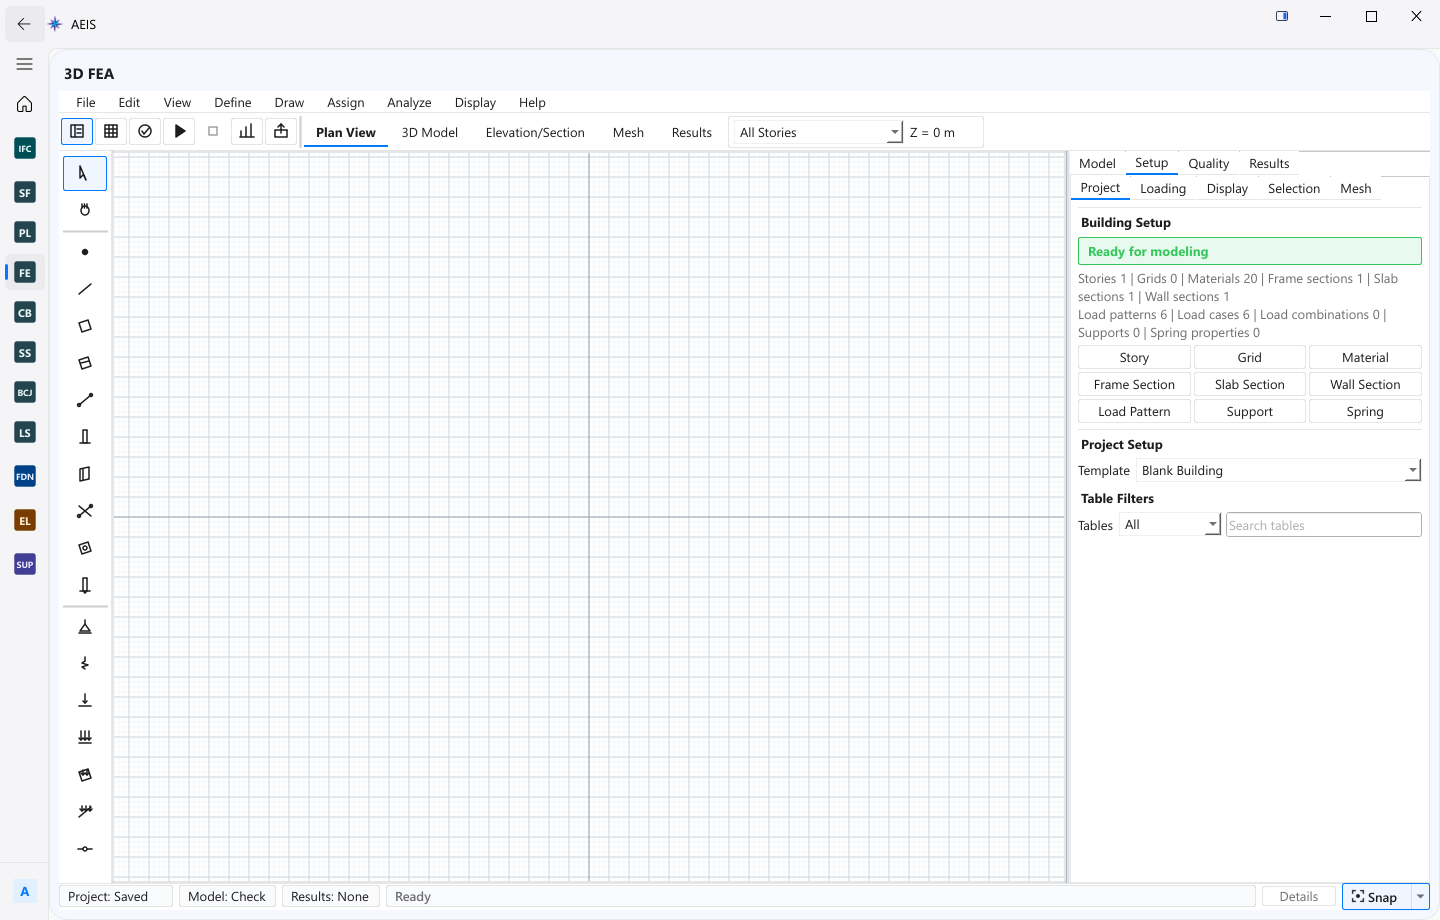Open the bar chart results icon
1440x920 pixels.
[x=247, y=131]
